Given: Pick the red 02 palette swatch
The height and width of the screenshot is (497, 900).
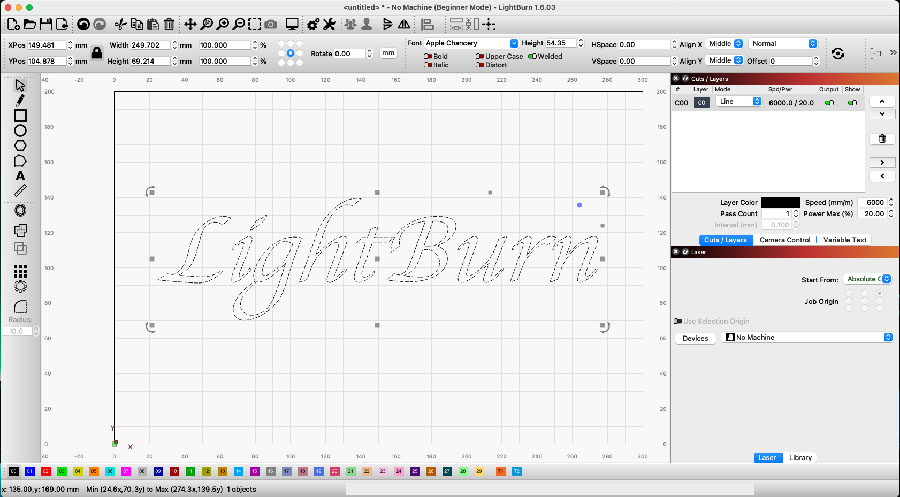Looking at the screenshot, I should pos(46,471).
